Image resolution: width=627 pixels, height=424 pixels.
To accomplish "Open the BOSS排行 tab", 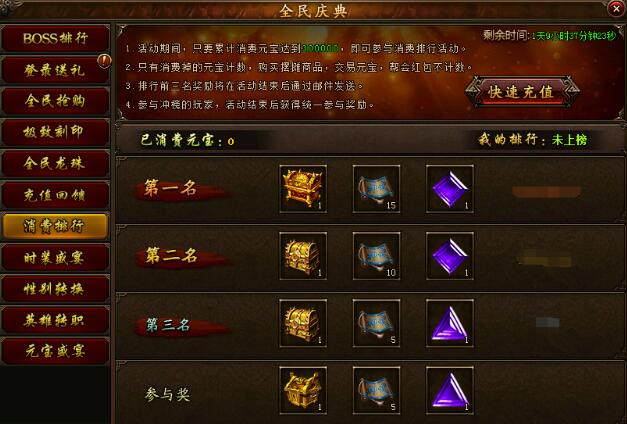I will click(x=55, y=38).
